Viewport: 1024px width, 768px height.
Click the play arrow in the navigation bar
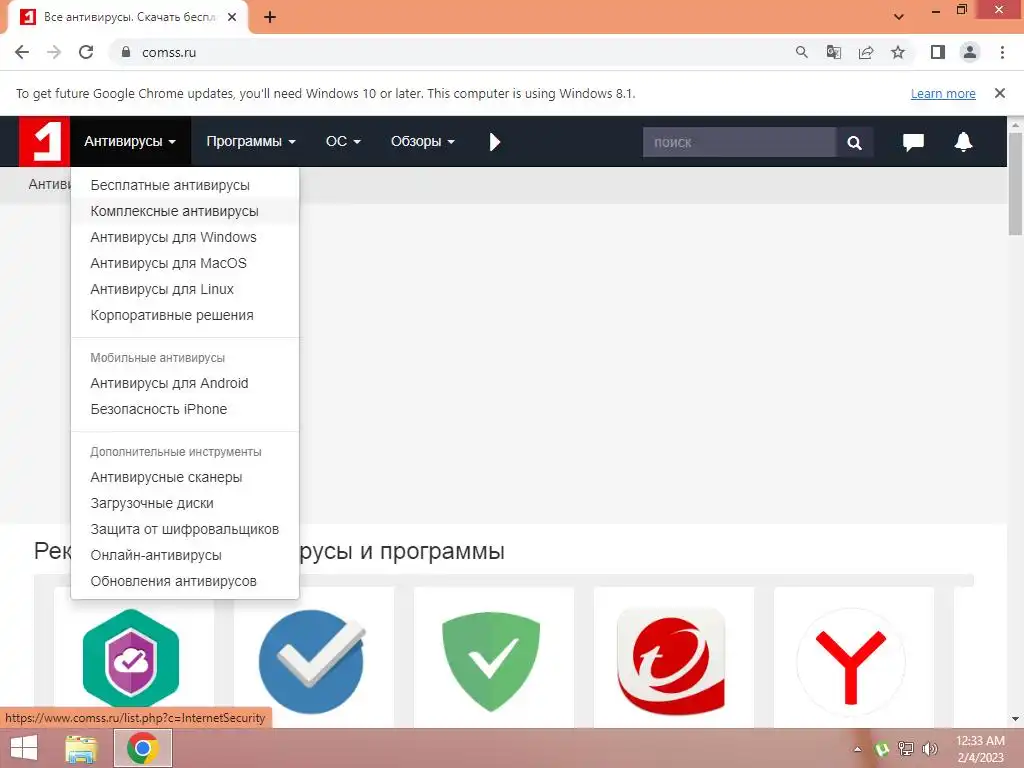pos(494,142)
